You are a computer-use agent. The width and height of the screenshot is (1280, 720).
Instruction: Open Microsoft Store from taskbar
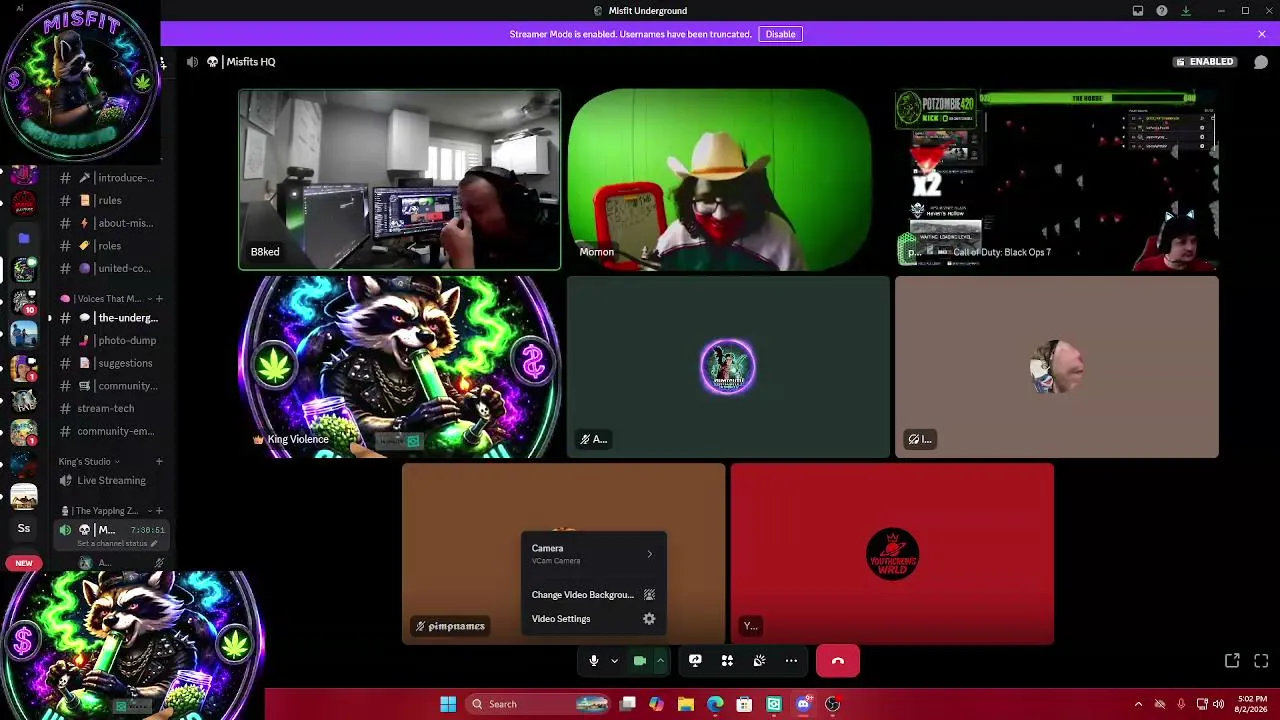coord(744,704)
